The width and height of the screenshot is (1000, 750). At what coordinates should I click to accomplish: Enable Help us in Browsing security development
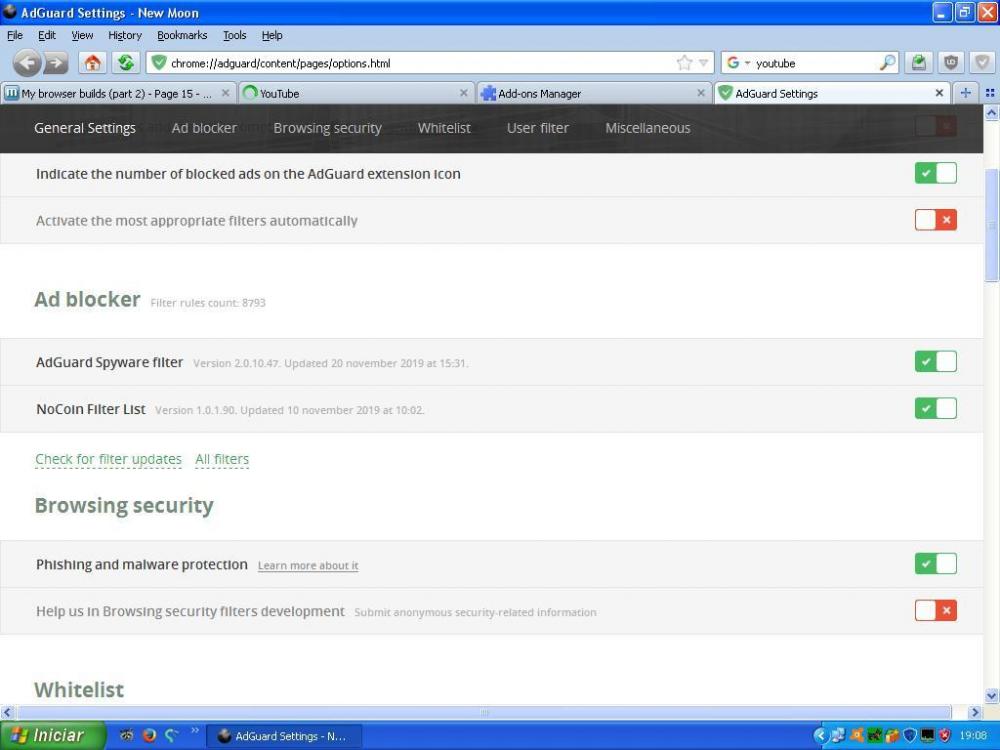click(x=936, y=610)
